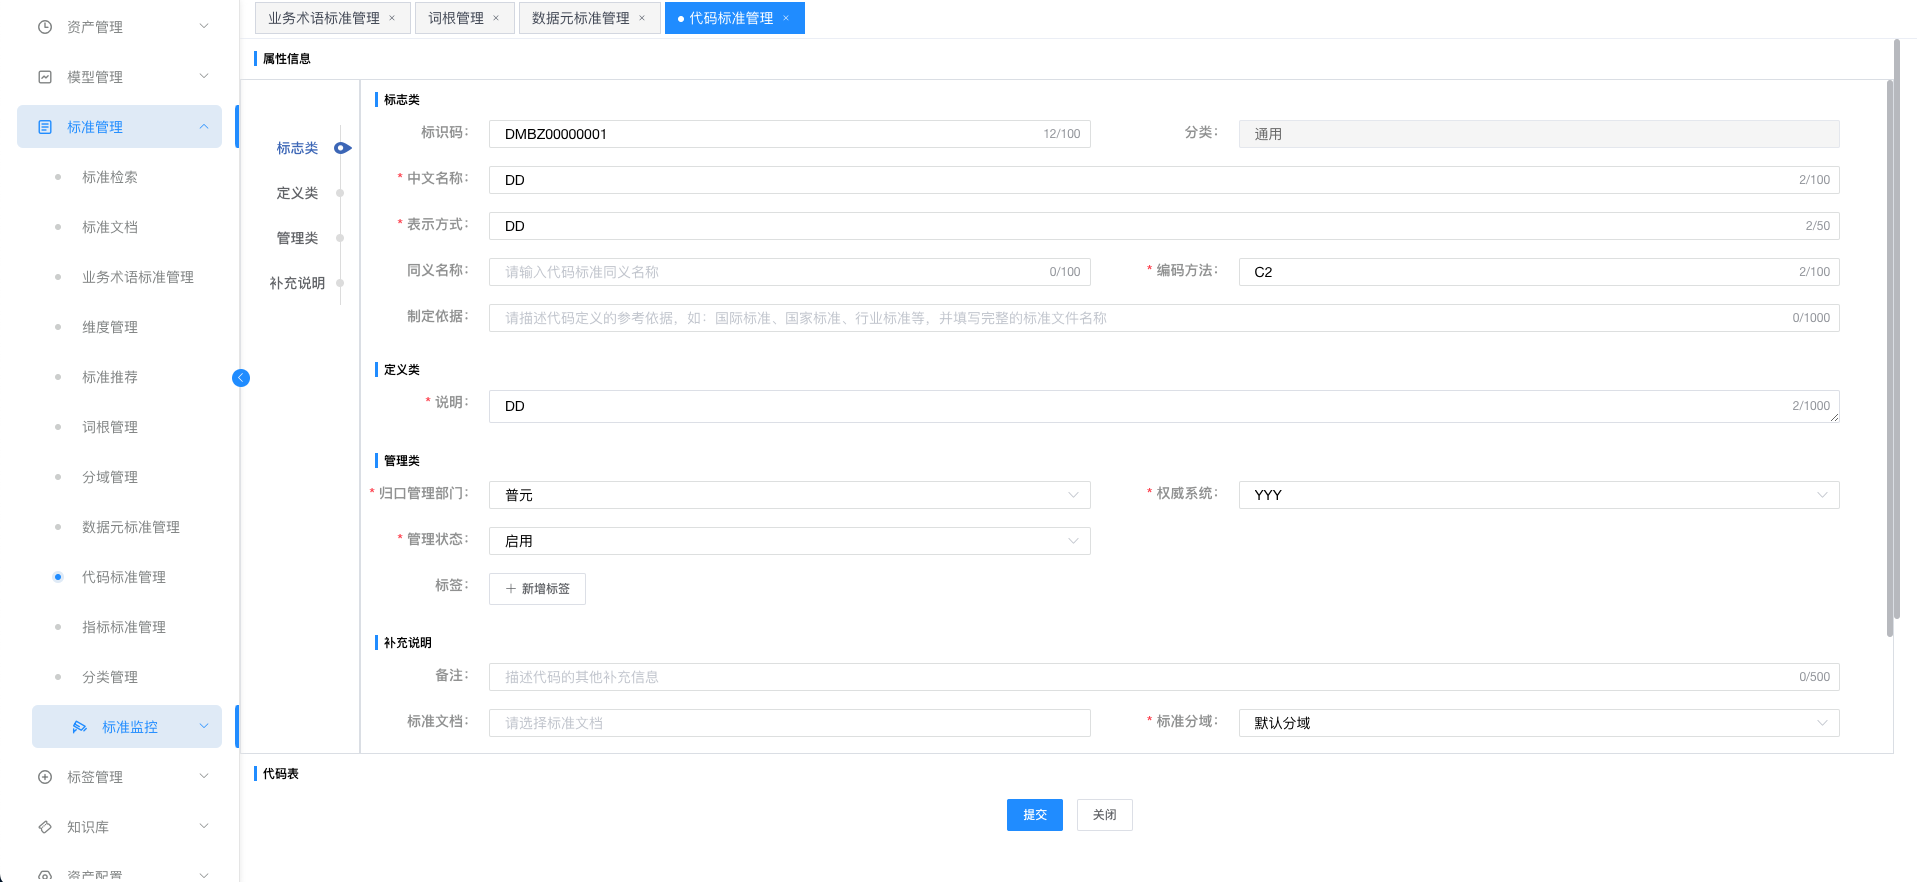Viewport: 1917px width, 882px height.
Task: Click the 知识库 tag icon
Action: pyautogui.click(x=45, y=827)
